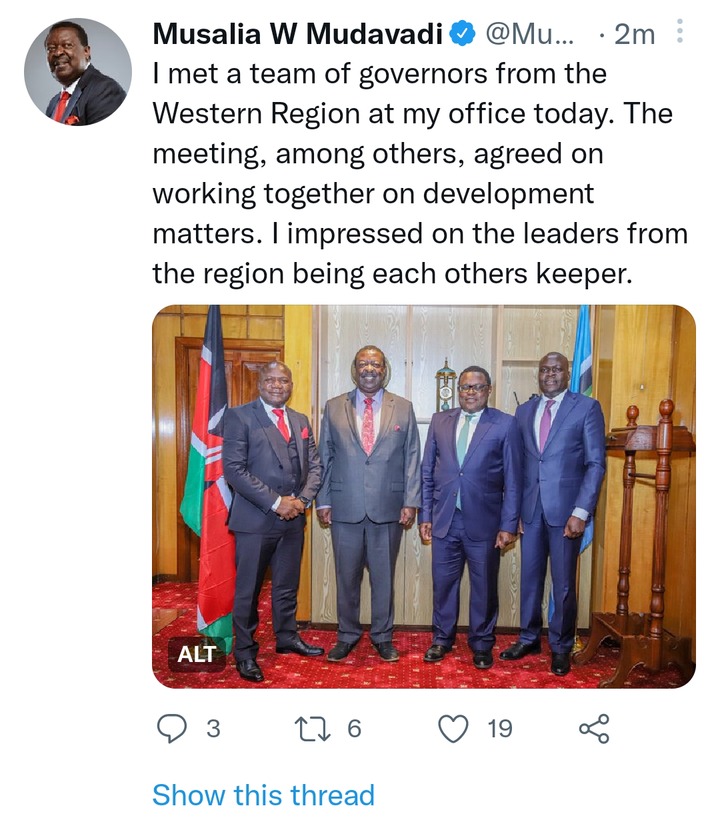This screenshot has width=720, height=834.
Task: Click the retweet arrows icon
Action: click(313, 729)
